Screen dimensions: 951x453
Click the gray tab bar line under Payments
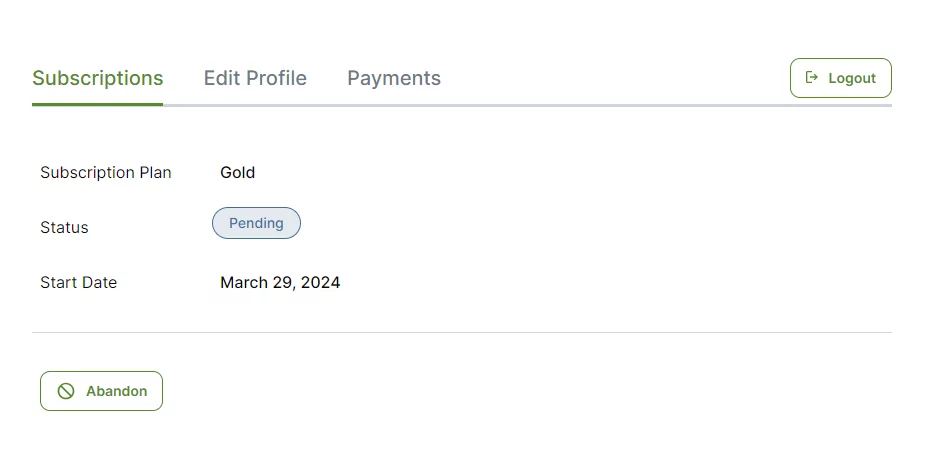(x=394, y=106)
